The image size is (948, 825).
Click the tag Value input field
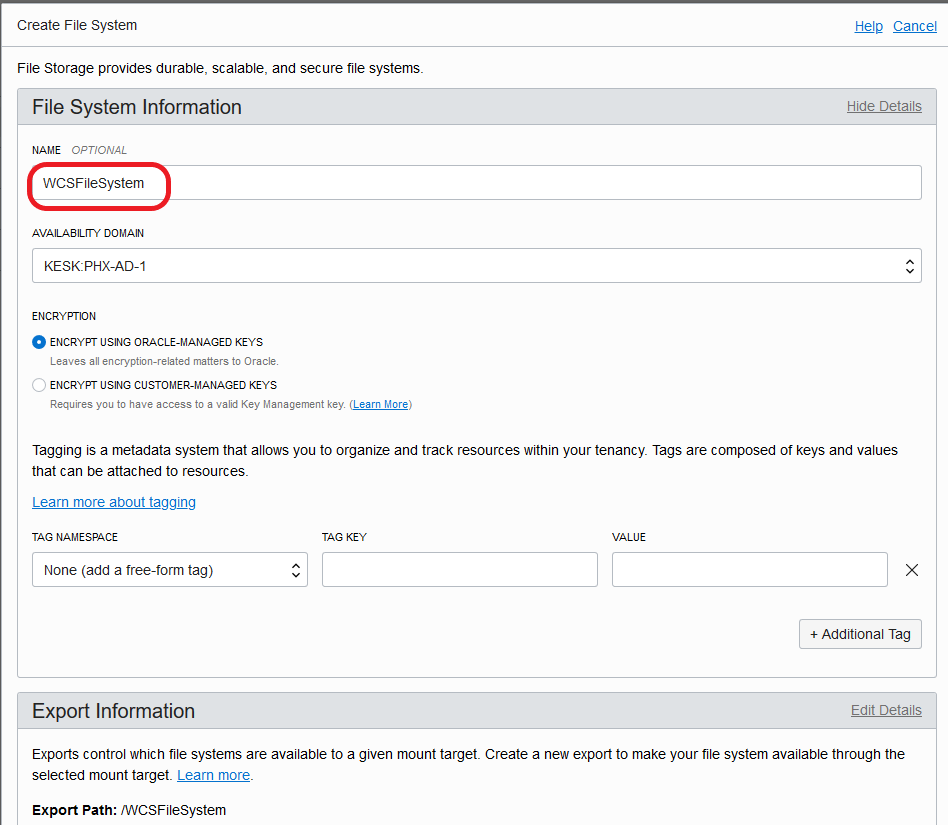click(750, 569)
